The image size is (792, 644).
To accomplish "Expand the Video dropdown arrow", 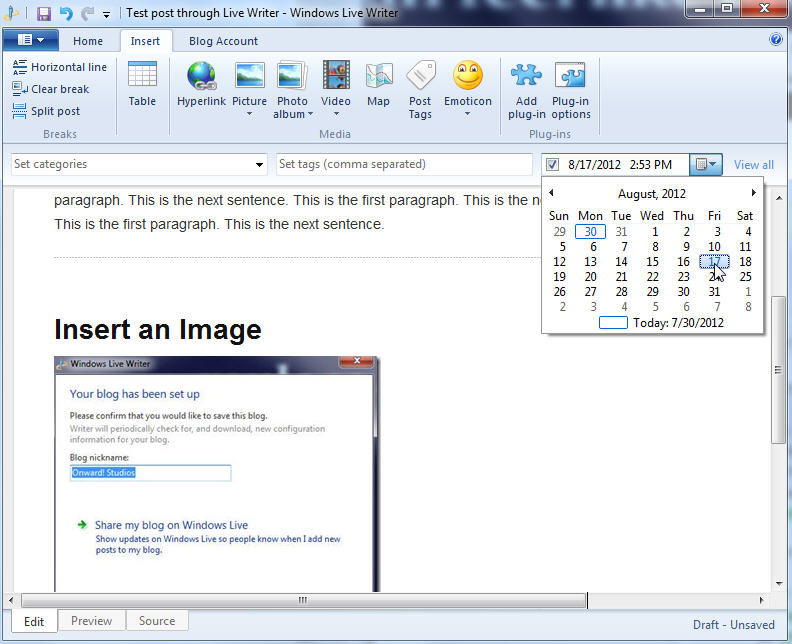I will tap(336, 114).
